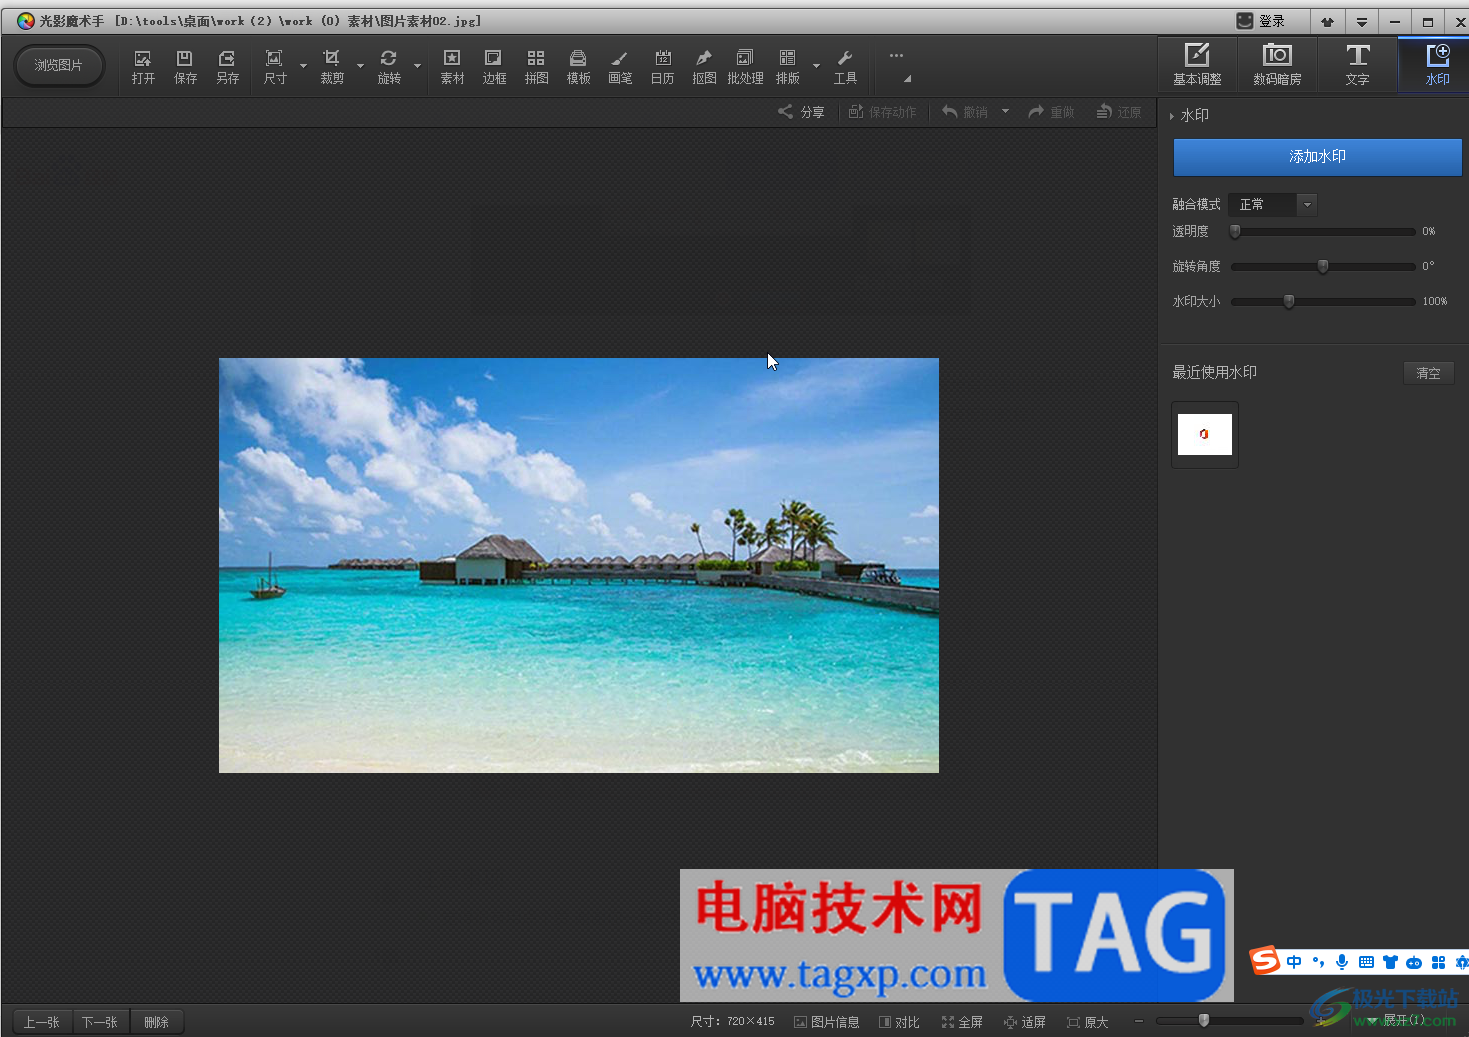Collapse the 水印 section header
This screenshot has width=1469, height=1037.
(x=1189, y=115)
